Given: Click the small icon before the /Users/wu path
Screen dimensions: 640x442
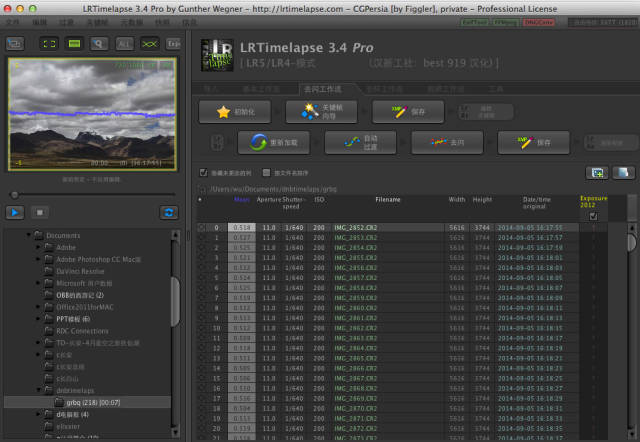Looking at the screenshot, I should pos(202,189).
